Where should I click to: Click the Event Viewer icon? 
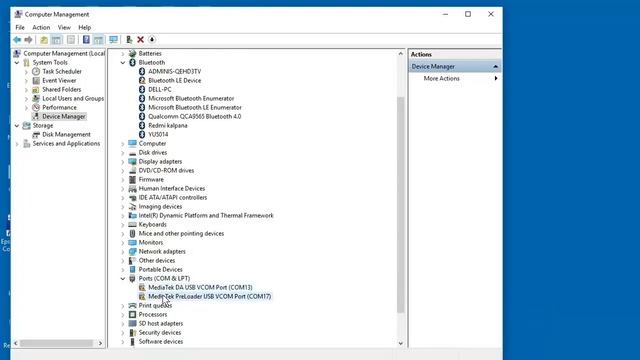click(x=36, y=80)
